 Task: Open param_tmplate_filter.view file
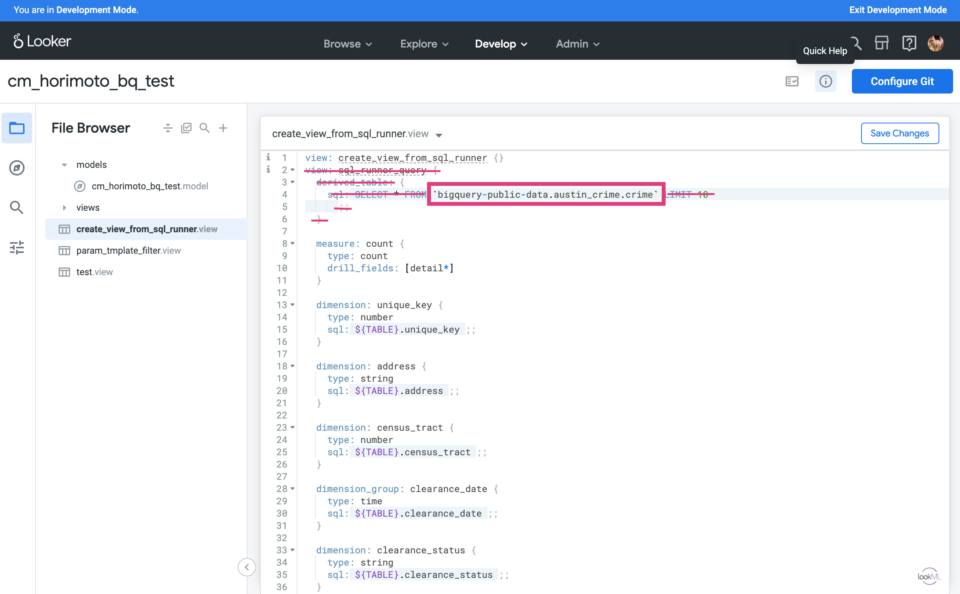[x=128, y=250]
